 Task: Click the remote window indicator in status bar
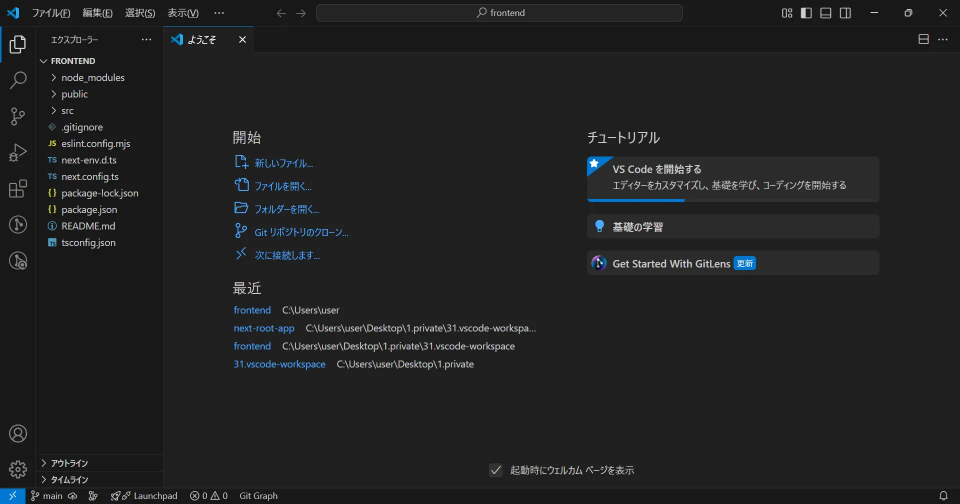coord(12,496)
